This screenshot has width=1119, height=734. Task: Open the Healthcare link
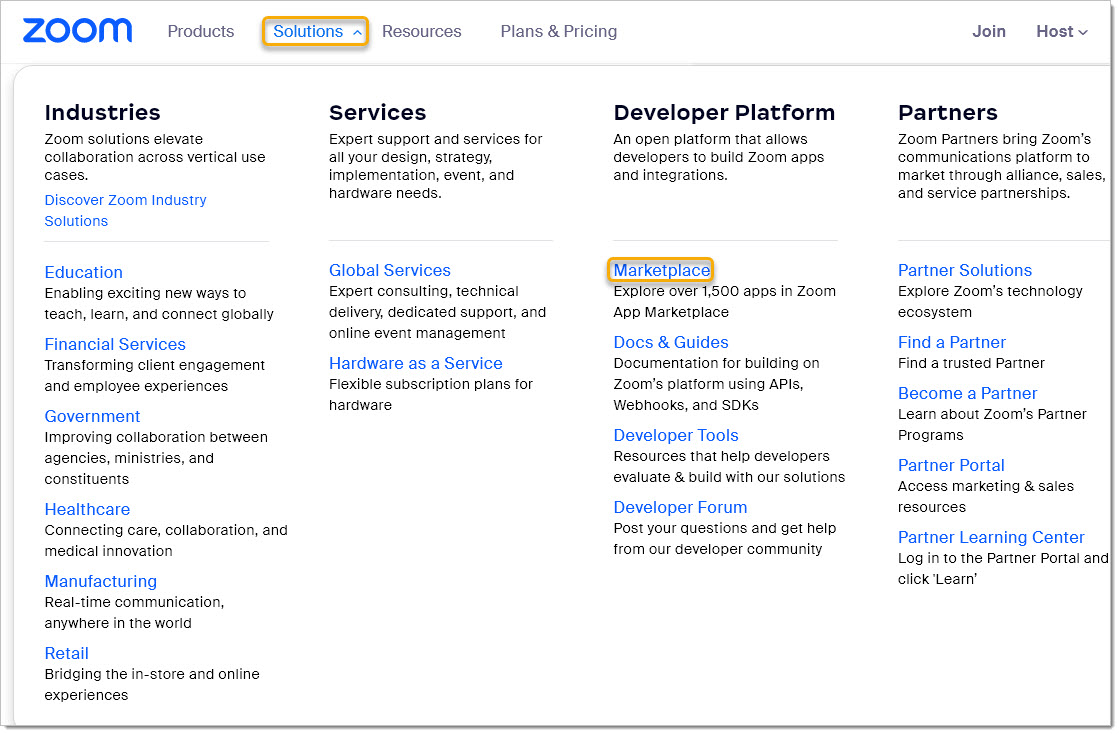(87, 509)
